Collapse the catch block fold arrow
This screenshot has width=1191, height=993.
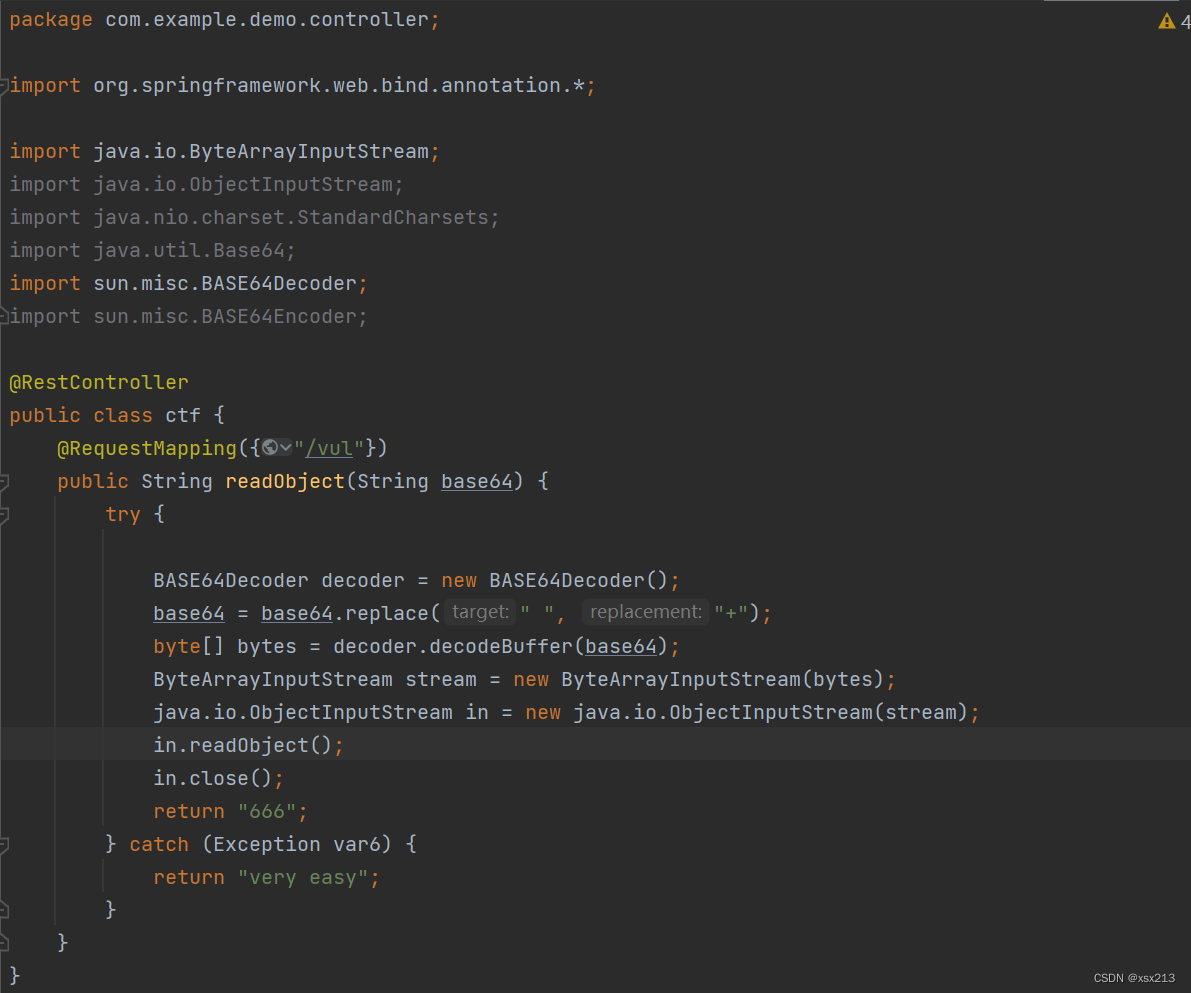[x=4, y=843]
